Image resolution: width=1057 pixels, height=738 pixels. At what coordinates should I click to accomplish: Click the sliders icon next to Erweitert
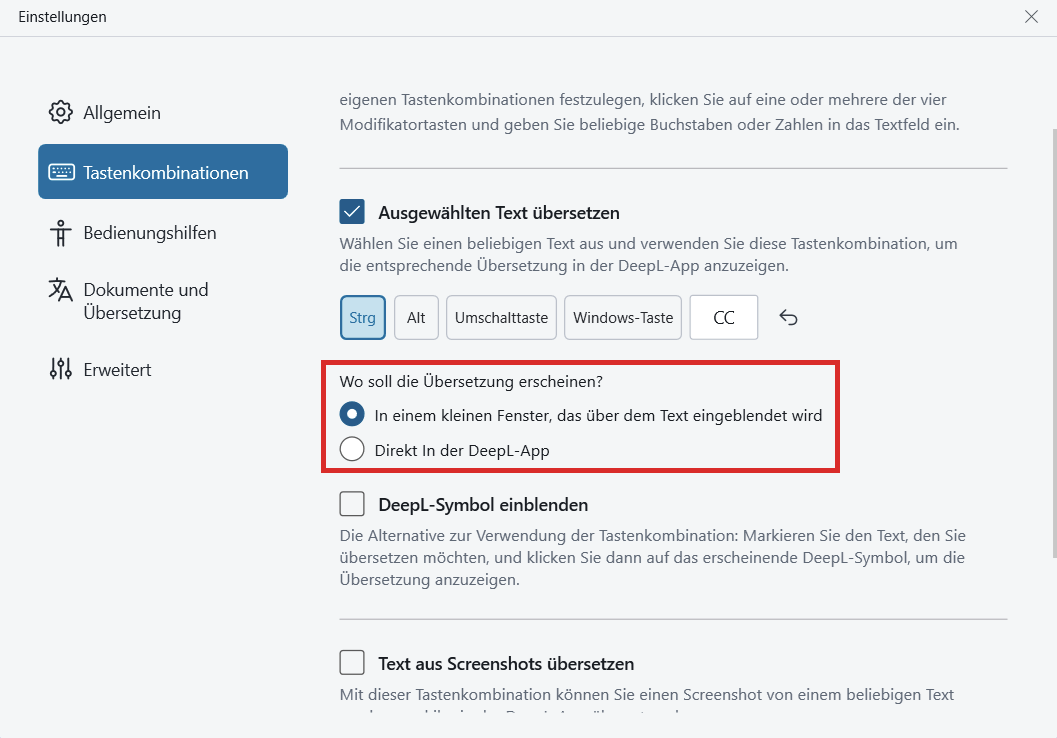(x=61, y=369)
